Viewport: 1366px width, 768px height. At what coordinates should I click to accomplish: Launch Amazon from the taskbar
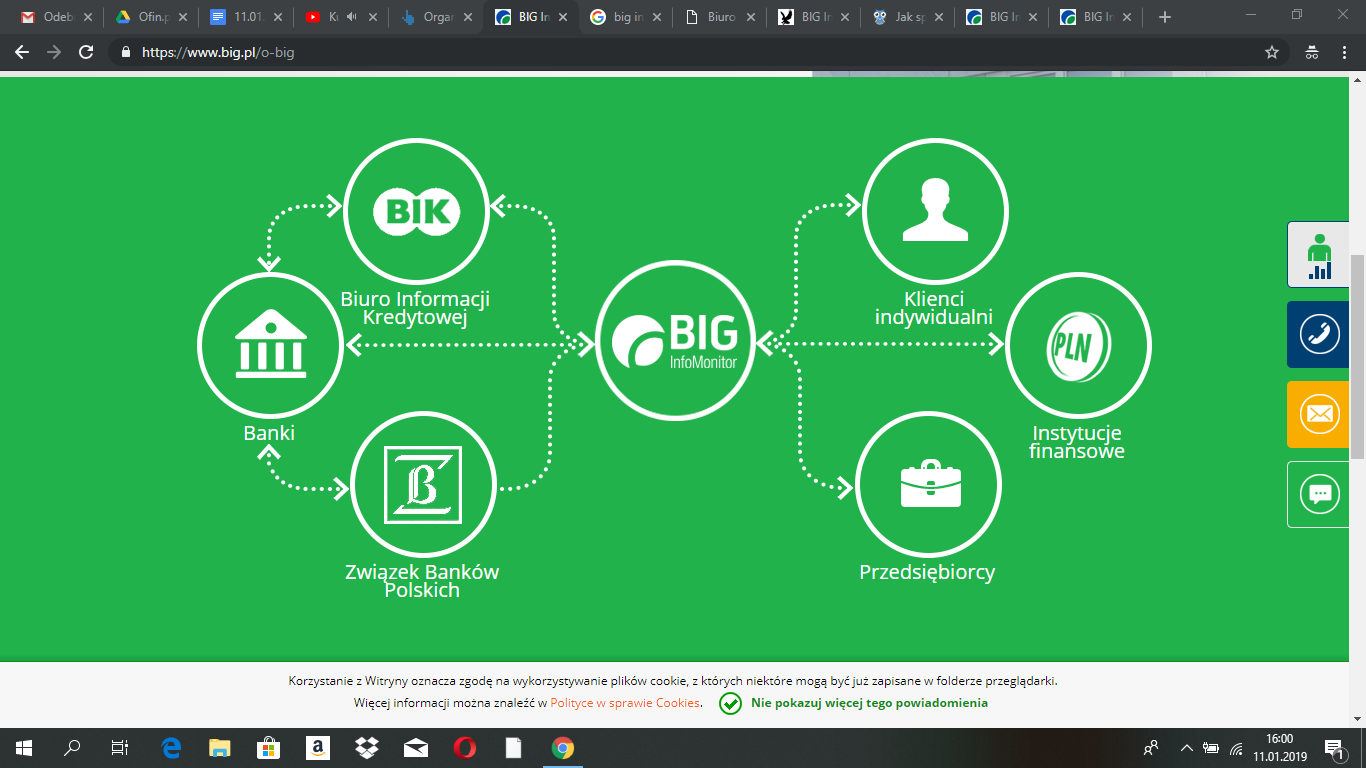tap(318, 747)
